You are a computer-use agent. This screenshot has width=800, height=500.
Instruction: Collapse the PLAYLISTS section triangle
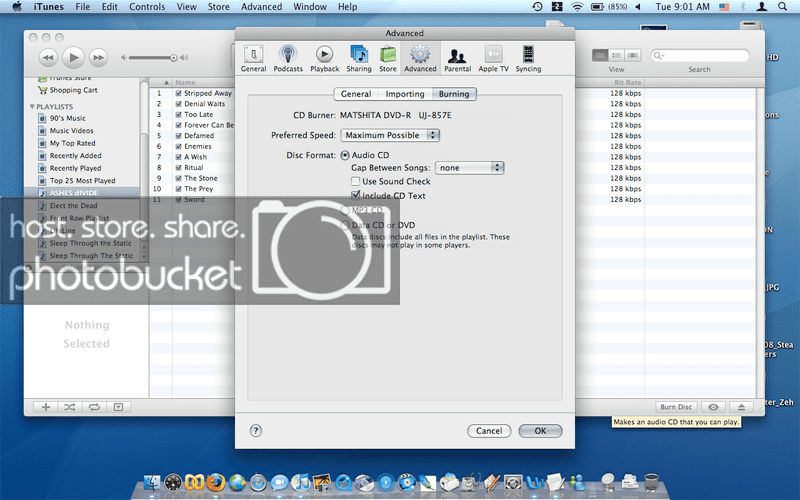point(32,107)
